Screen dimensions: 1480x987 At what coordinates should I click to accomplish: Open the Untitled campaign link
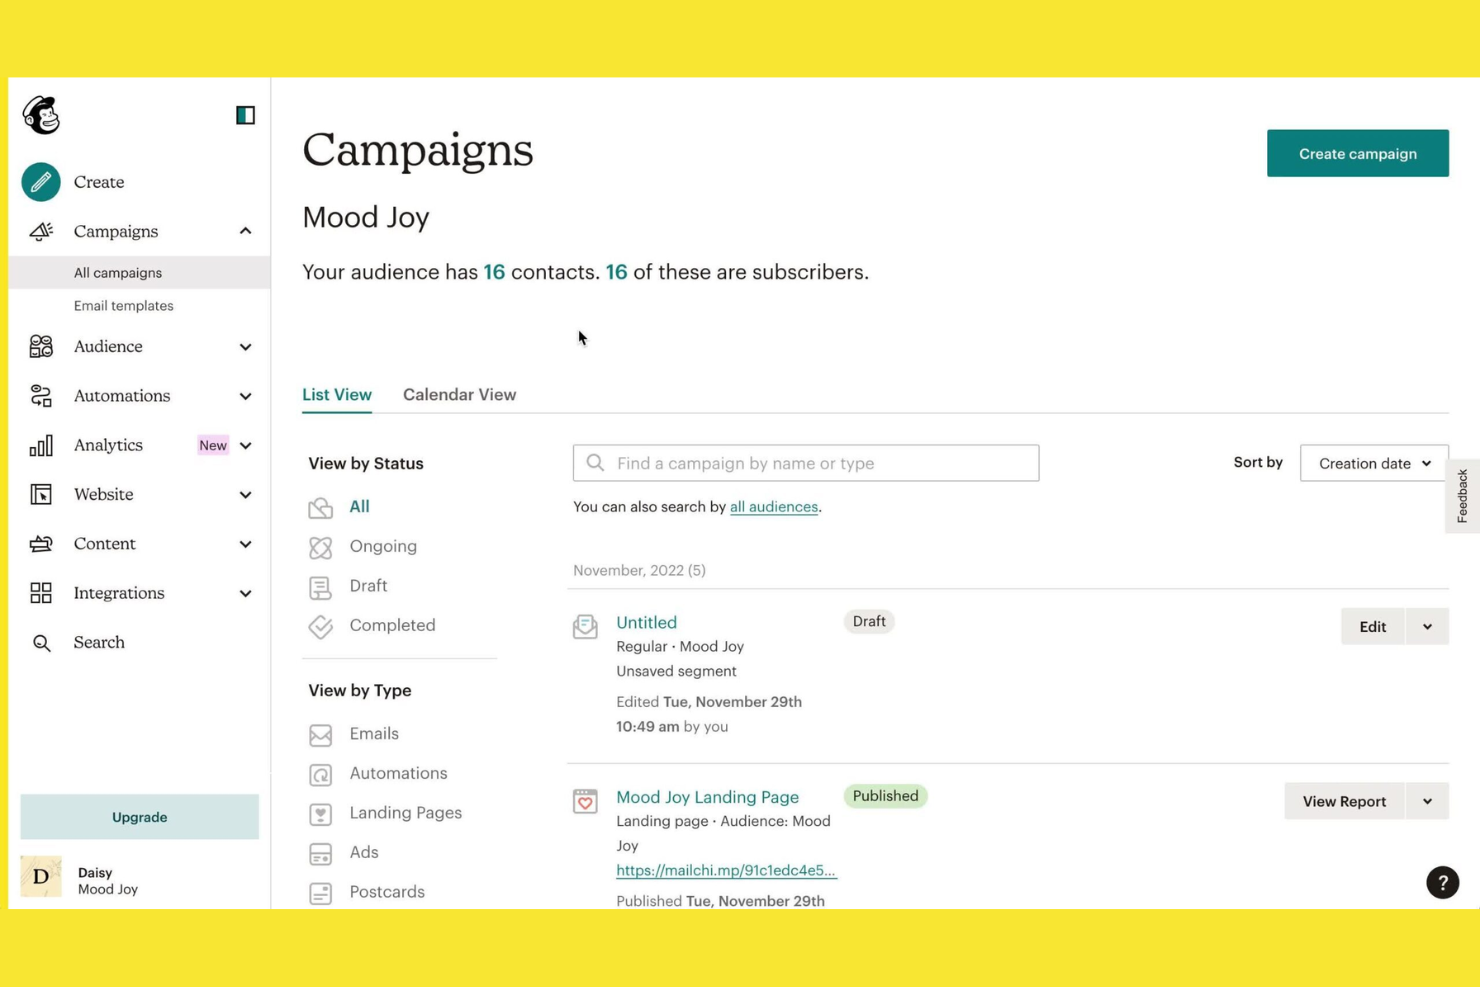pos(646,622)
